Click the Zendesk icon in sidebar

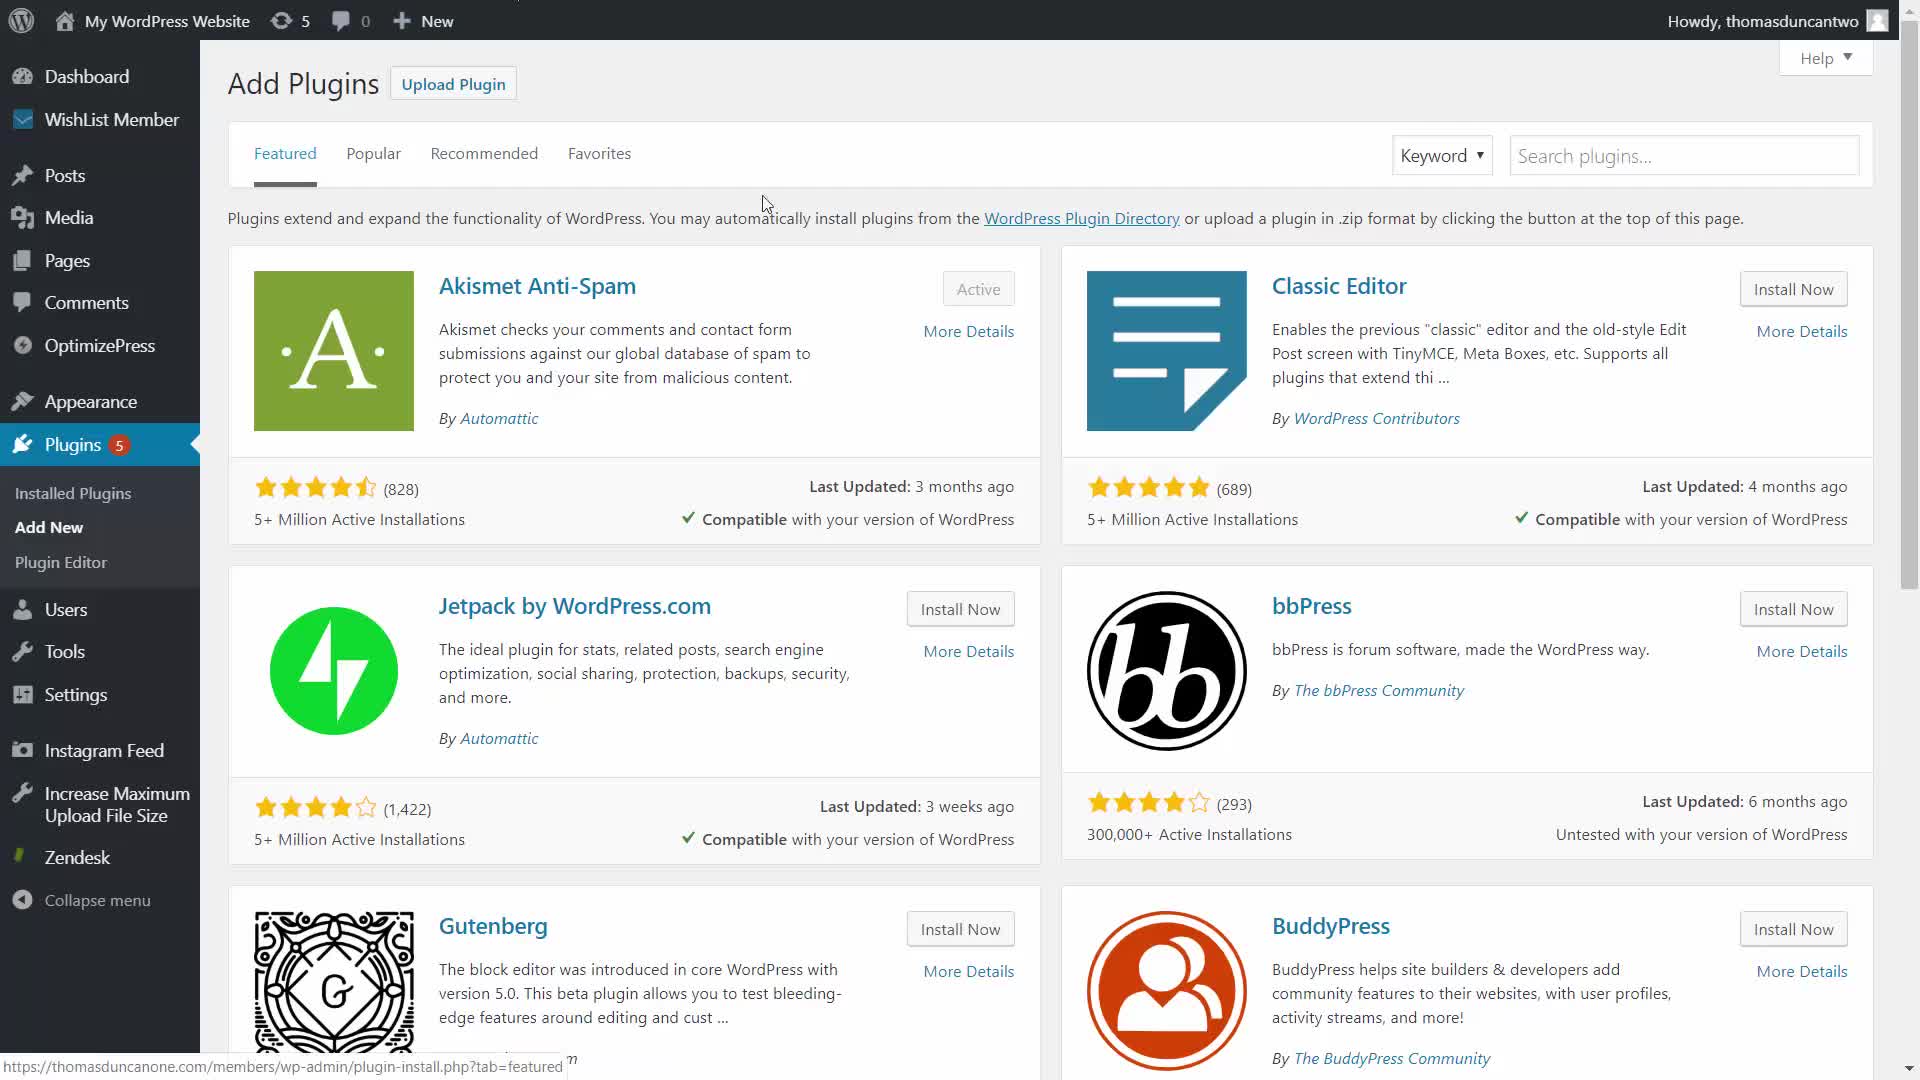21,857
